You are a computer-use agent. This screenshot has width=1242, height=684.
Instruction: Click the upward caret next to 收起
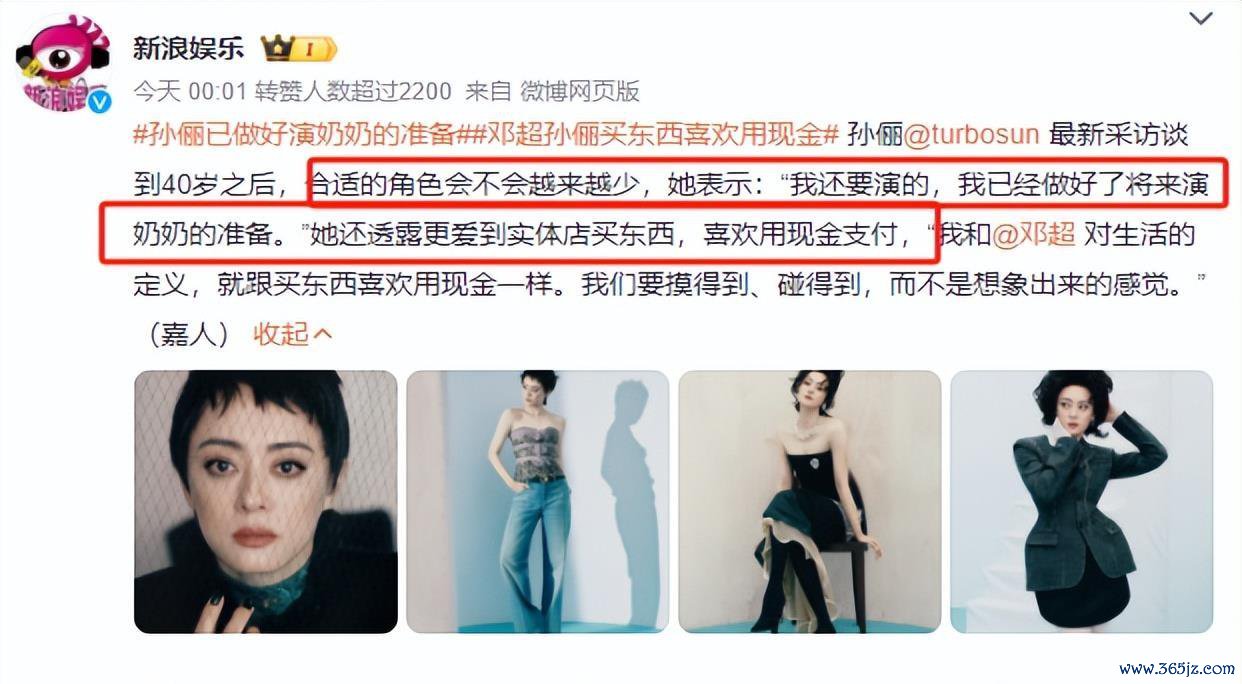coord(322,335)
